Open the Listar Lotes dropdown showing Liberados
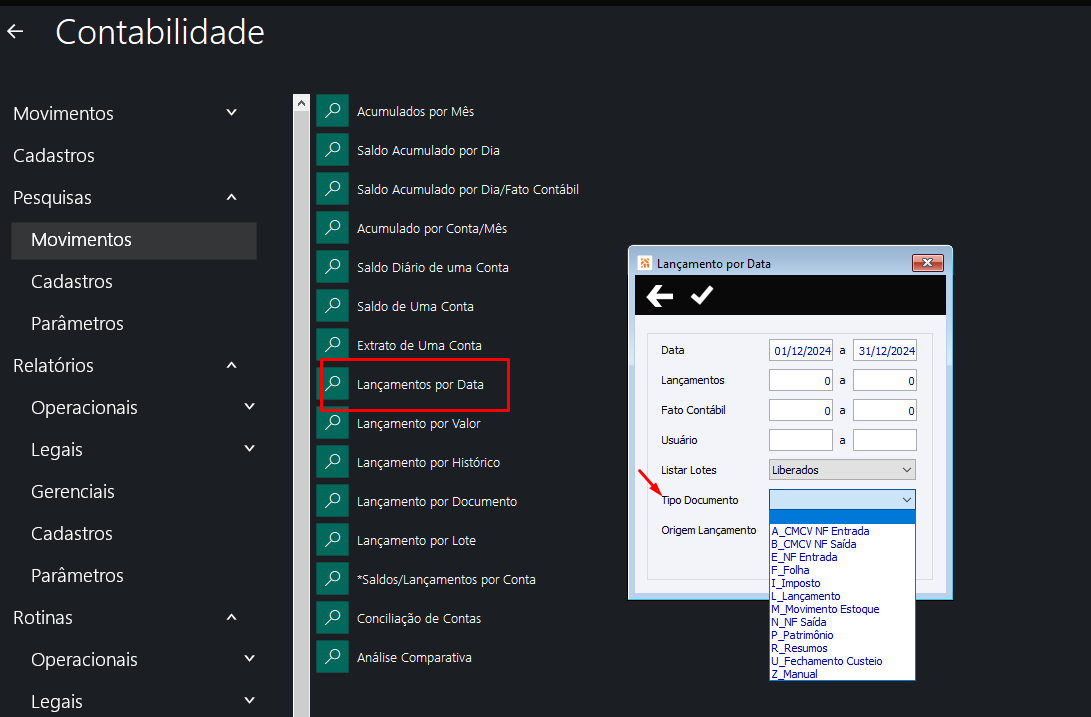The width and height of the screenshot is (1091, 717). (x=842, y=470)
